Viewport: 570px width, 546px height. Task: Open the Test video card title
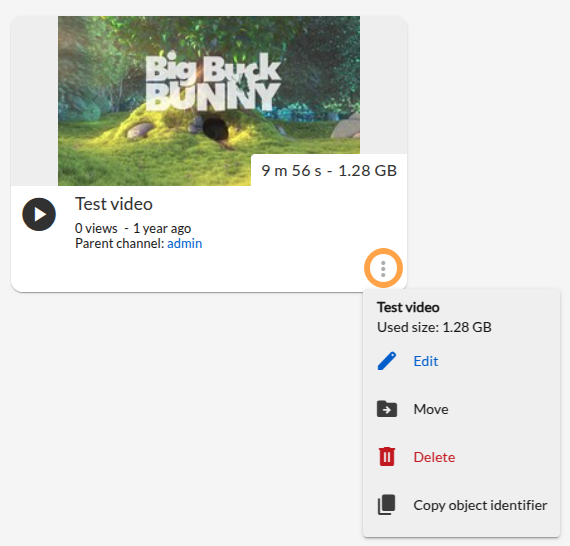(114, 204)
